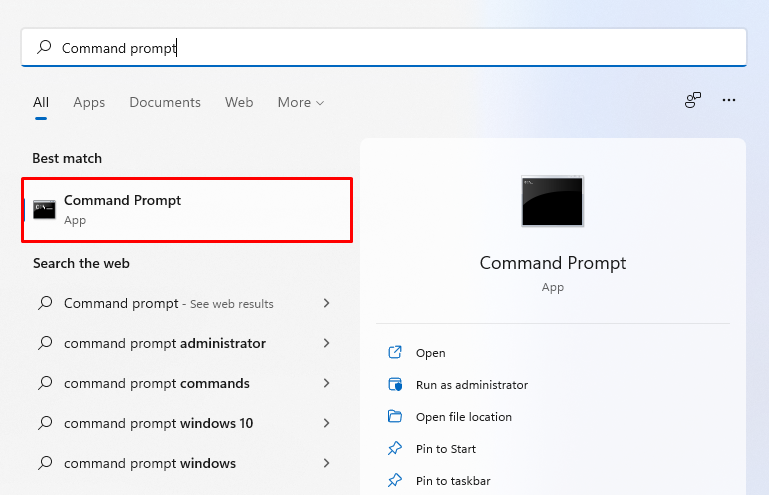Expand the 'command prompt administrator' suggestion arrow
The image size is (769, 495).
click(x=326, y=343)
